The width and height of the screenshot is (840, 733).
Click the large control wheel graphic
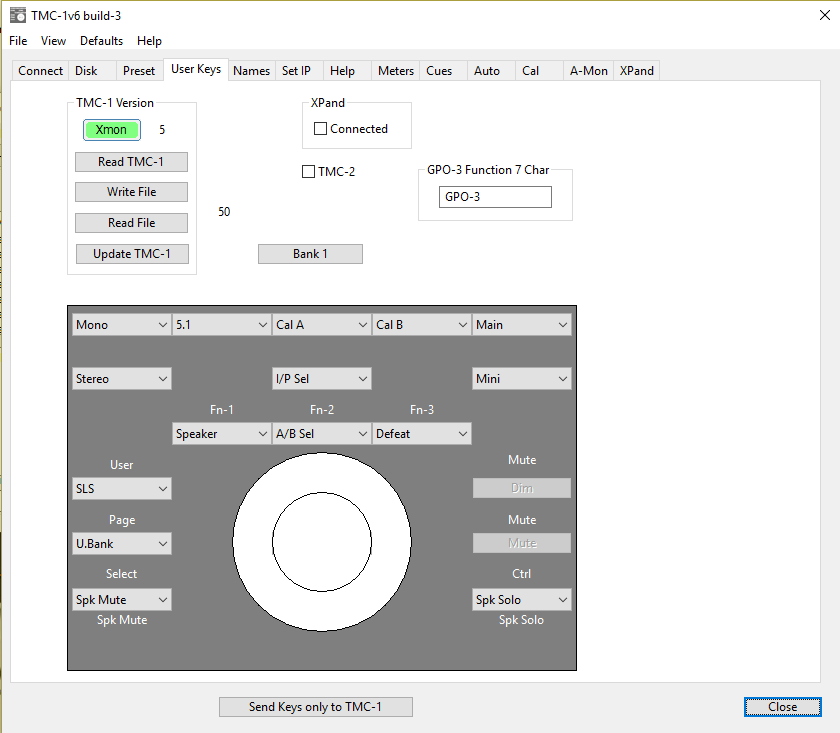click(x=322, y=541)
